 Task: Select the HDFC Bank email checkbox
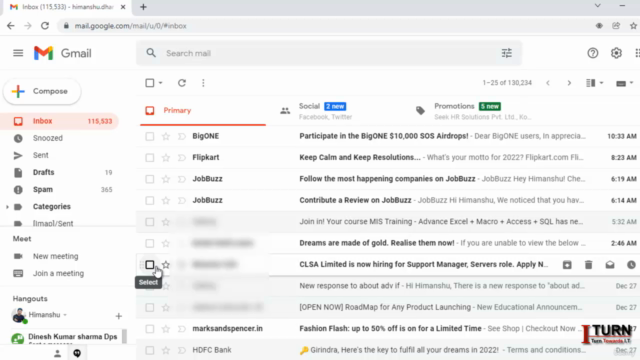150,350
